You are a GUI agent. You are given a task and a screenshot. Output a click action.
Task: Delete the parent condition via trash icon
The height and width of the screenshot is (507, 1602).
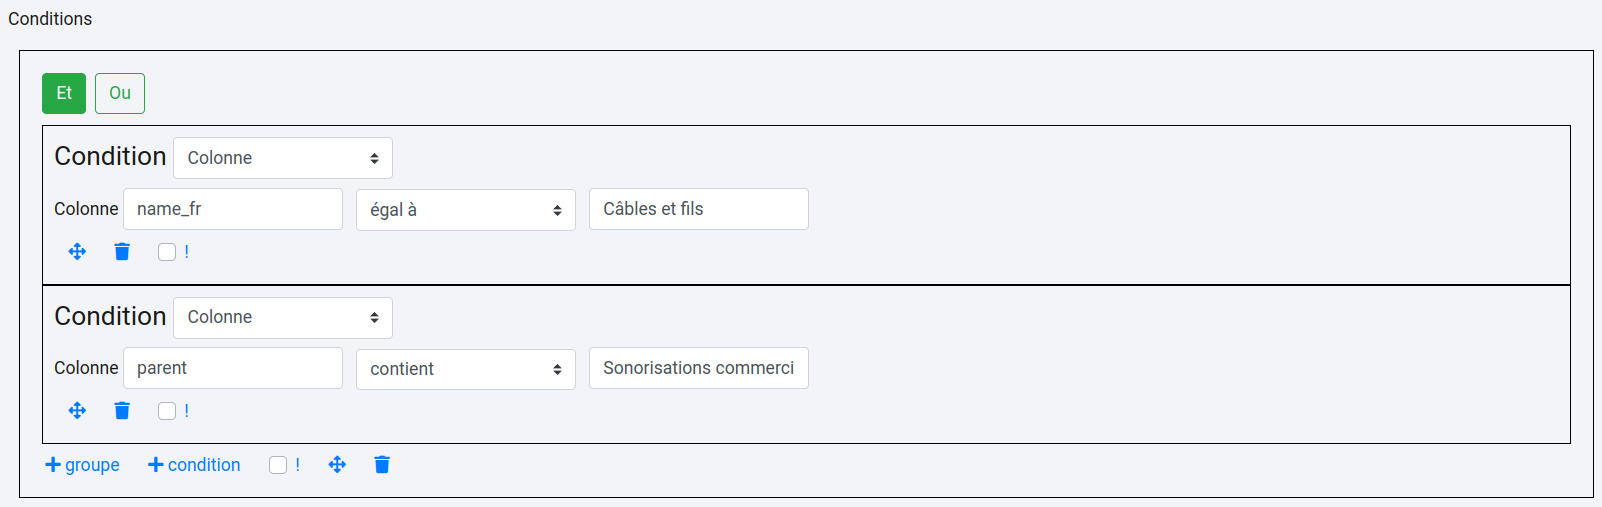pos(122,411)
